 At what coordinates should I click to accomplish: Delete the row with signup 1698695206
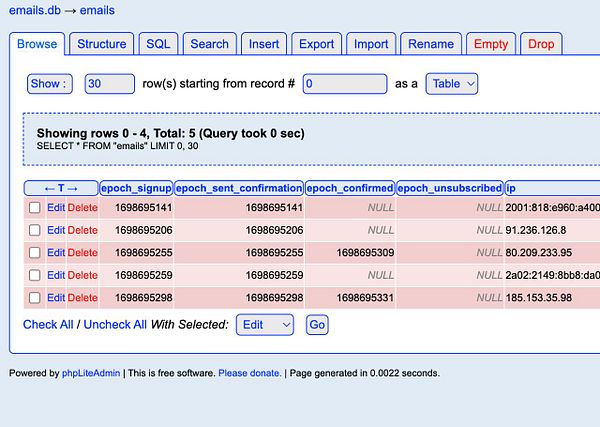(83, 230)
